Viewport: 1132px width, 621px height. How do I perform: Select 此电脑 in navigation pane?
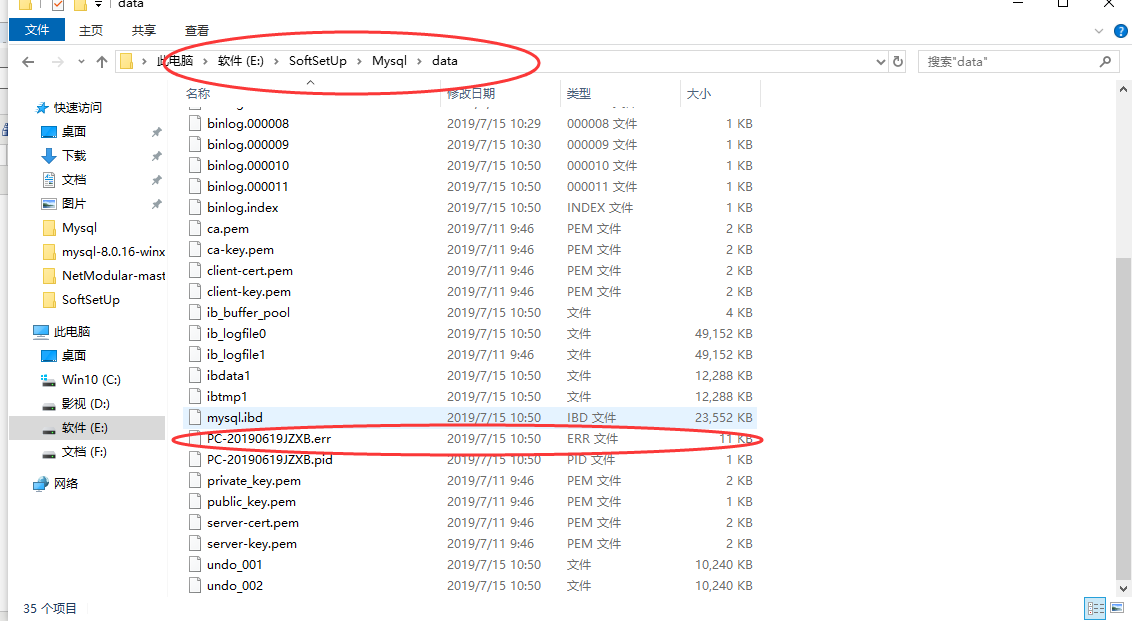pos(71,331)
